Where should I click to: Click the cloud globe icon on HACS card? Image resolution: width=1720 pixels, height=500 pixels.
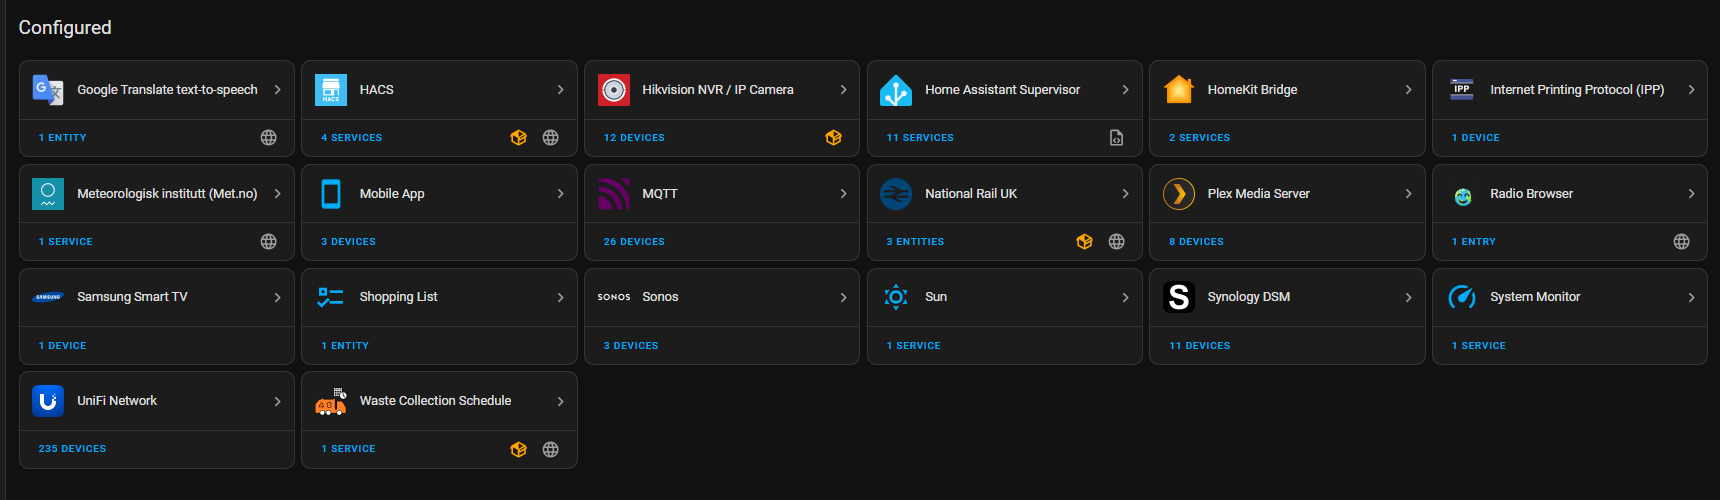[x=550, y=138]
